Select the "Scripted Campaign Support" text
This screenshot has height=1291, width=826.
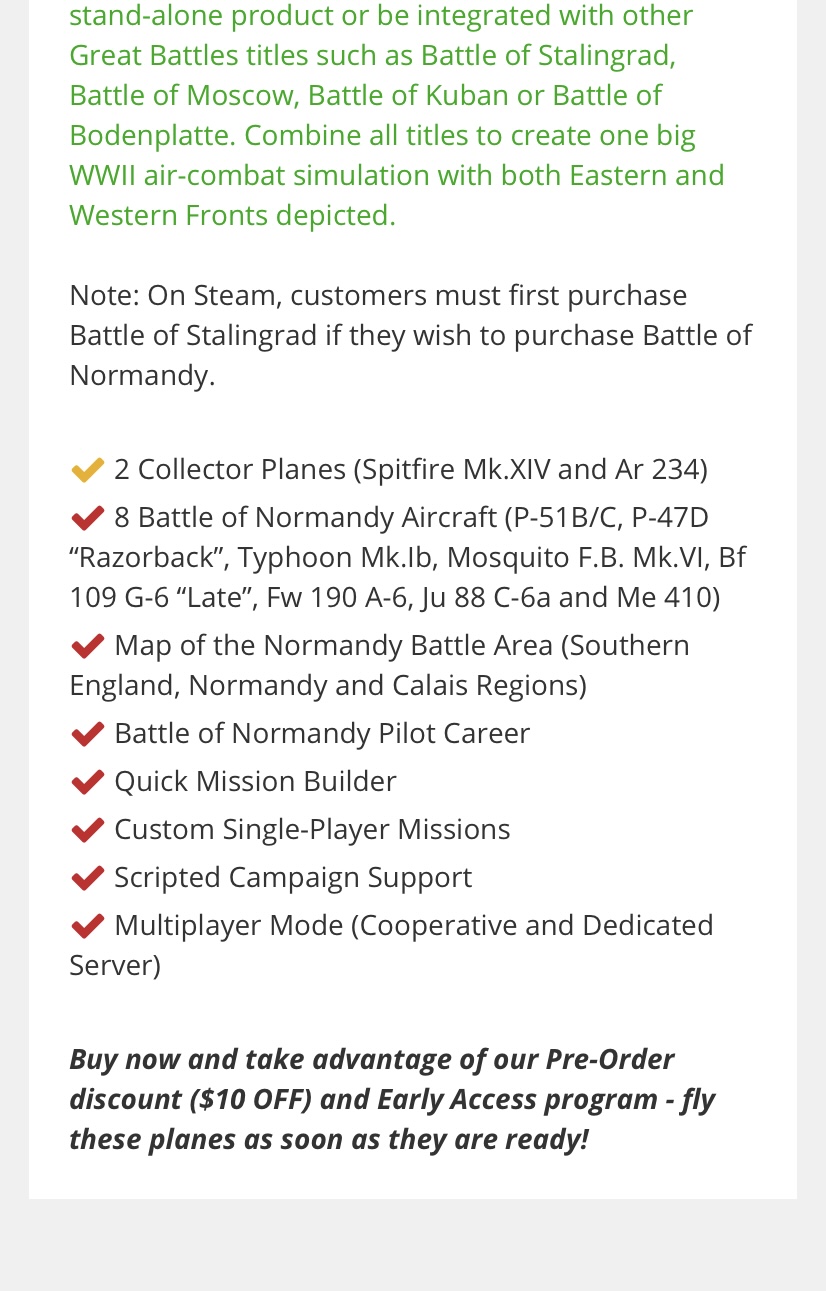click(293, 877)
